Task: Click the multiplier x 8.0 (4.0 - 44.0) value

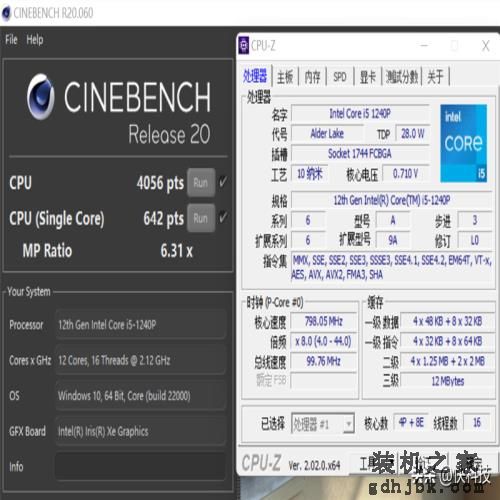Action: point(324,341)
